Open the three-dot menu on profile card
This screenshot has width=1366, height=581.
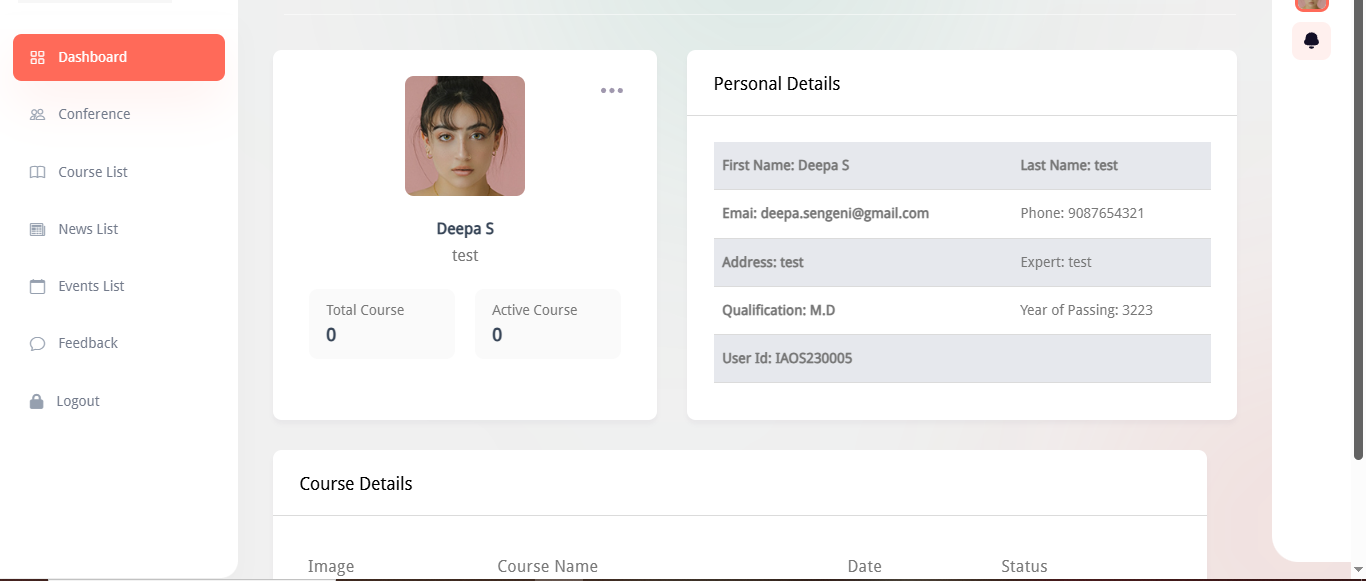pos(612,91)
